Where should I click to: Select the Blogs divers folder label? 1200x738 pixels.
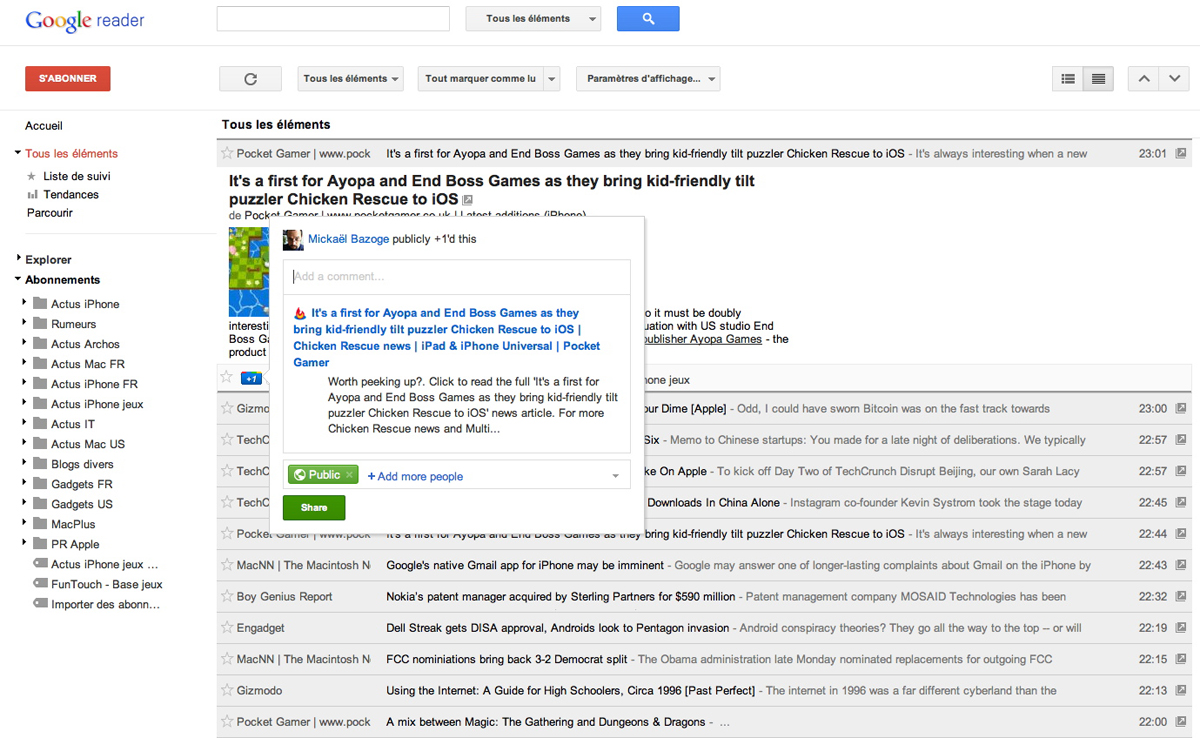click(x=82, y=464)
